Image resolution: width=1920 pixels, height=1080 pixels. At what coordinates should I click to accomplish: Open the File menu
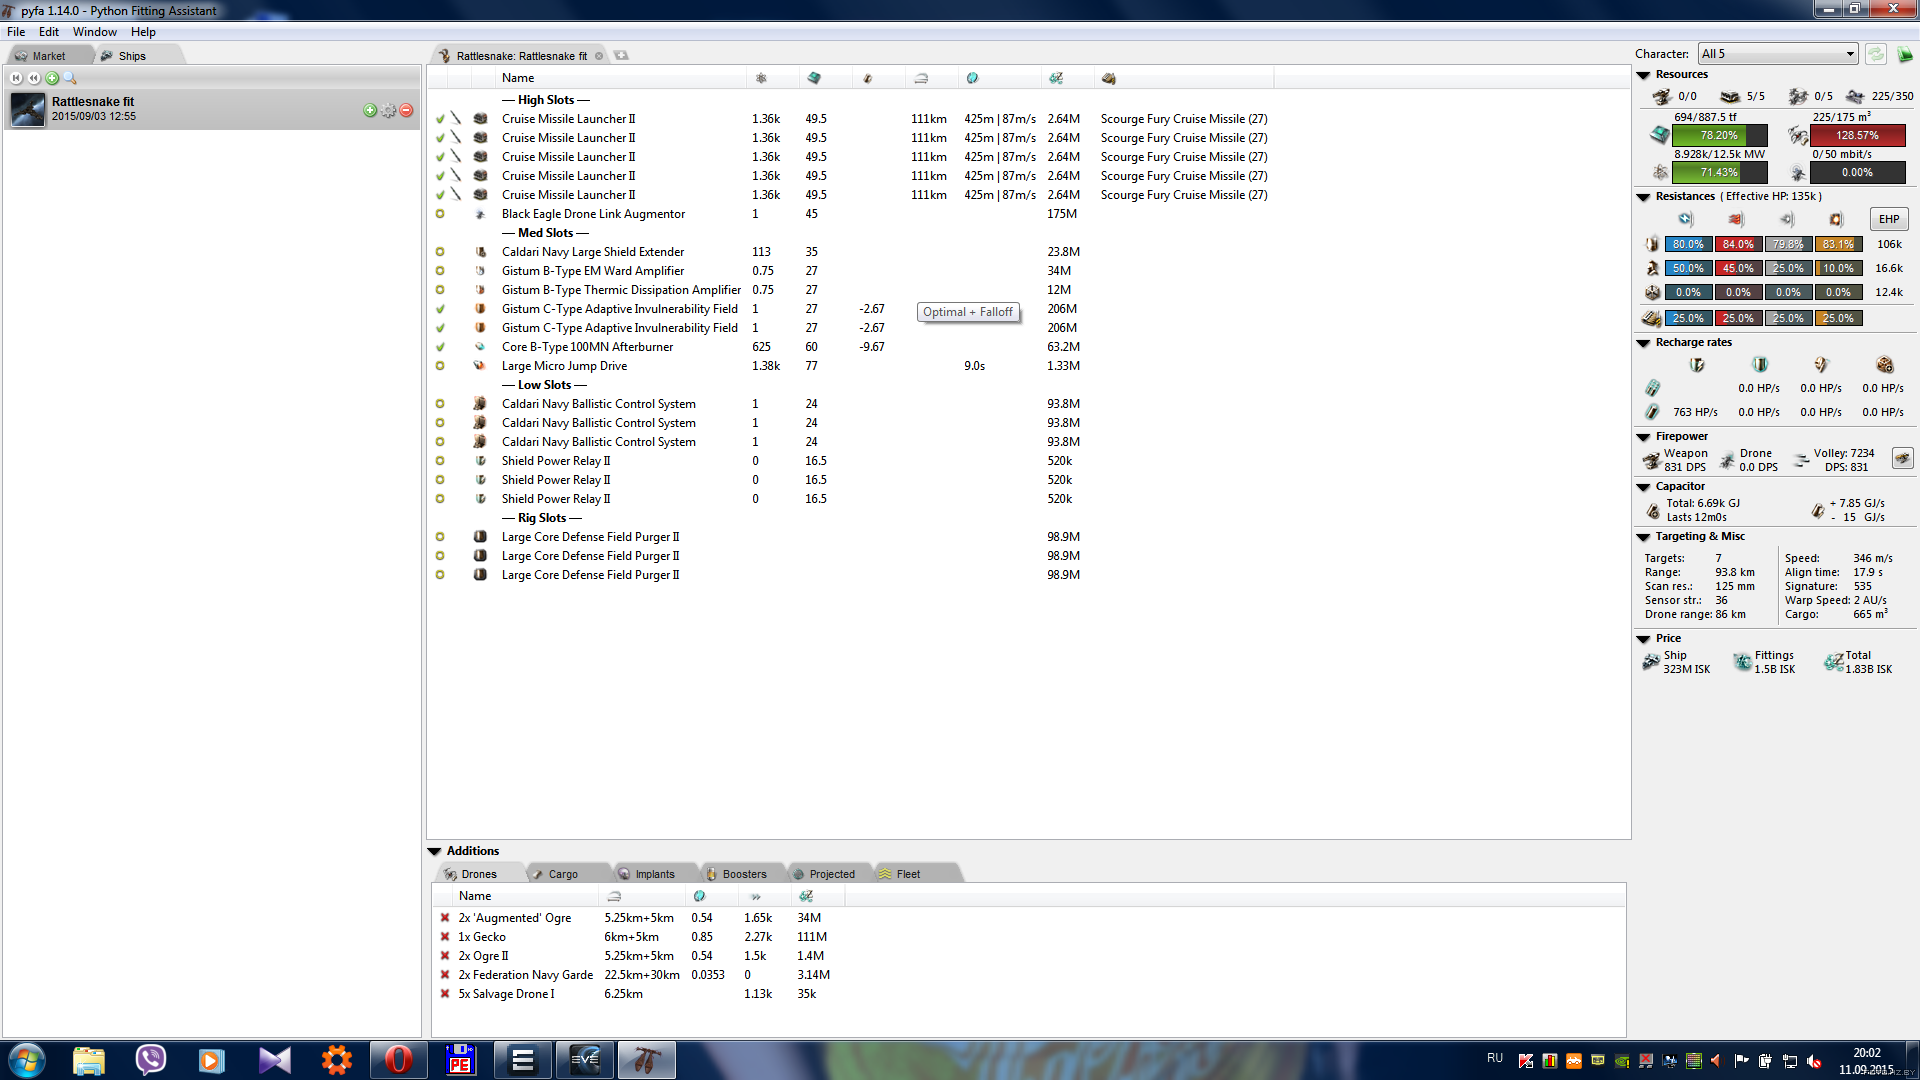tap(16, 32)
